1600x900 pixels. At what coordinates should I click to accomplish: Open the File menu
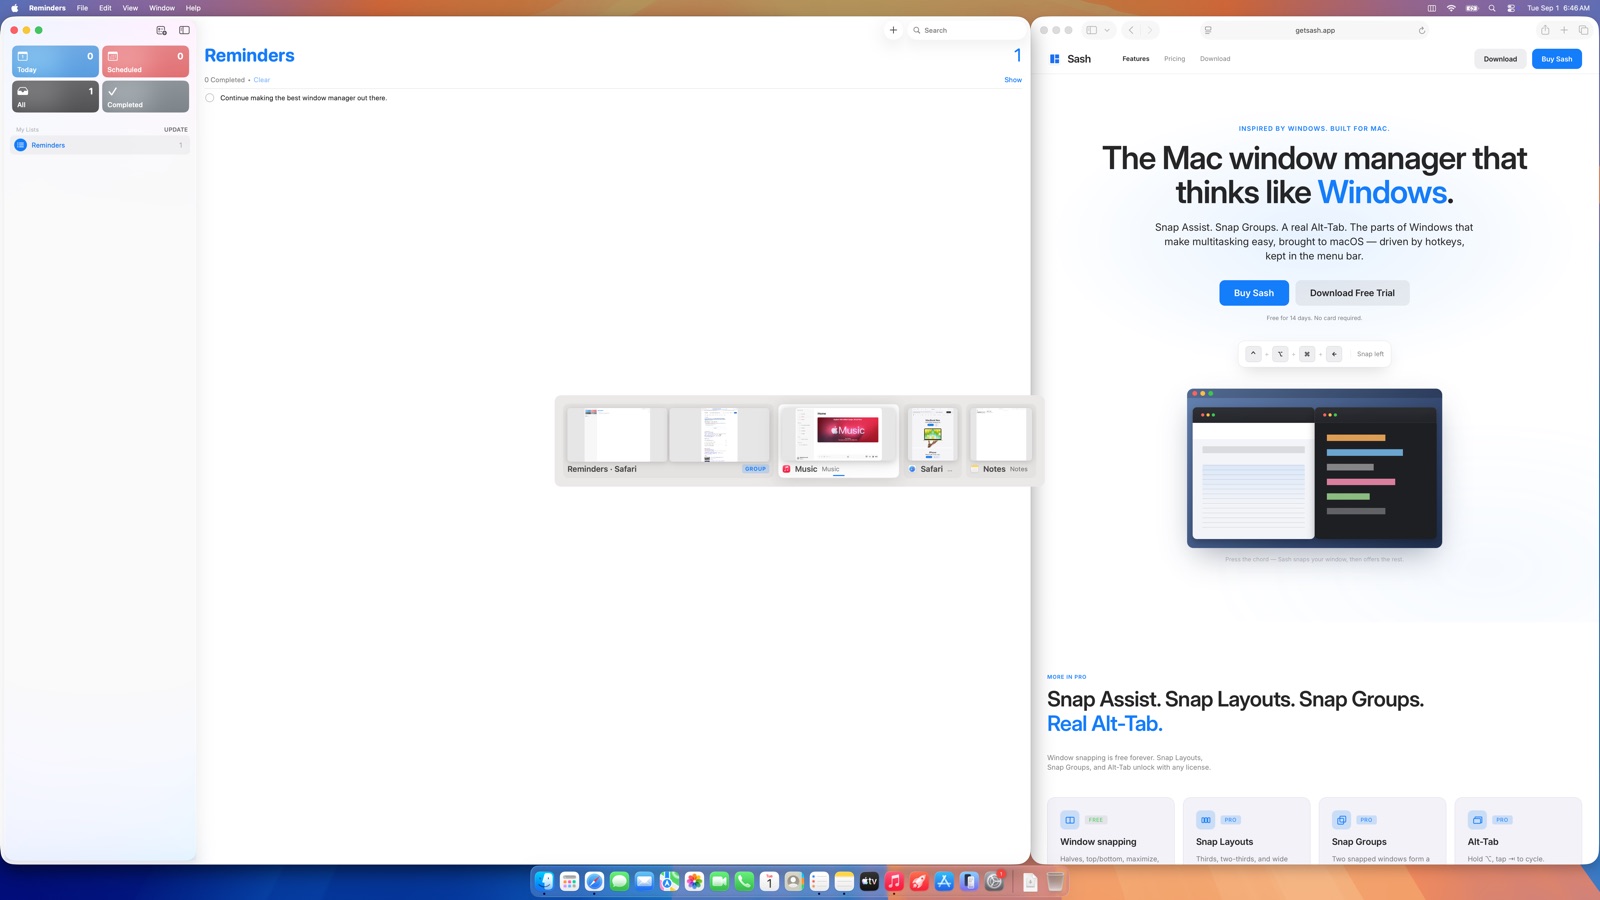tap(82, 8)
